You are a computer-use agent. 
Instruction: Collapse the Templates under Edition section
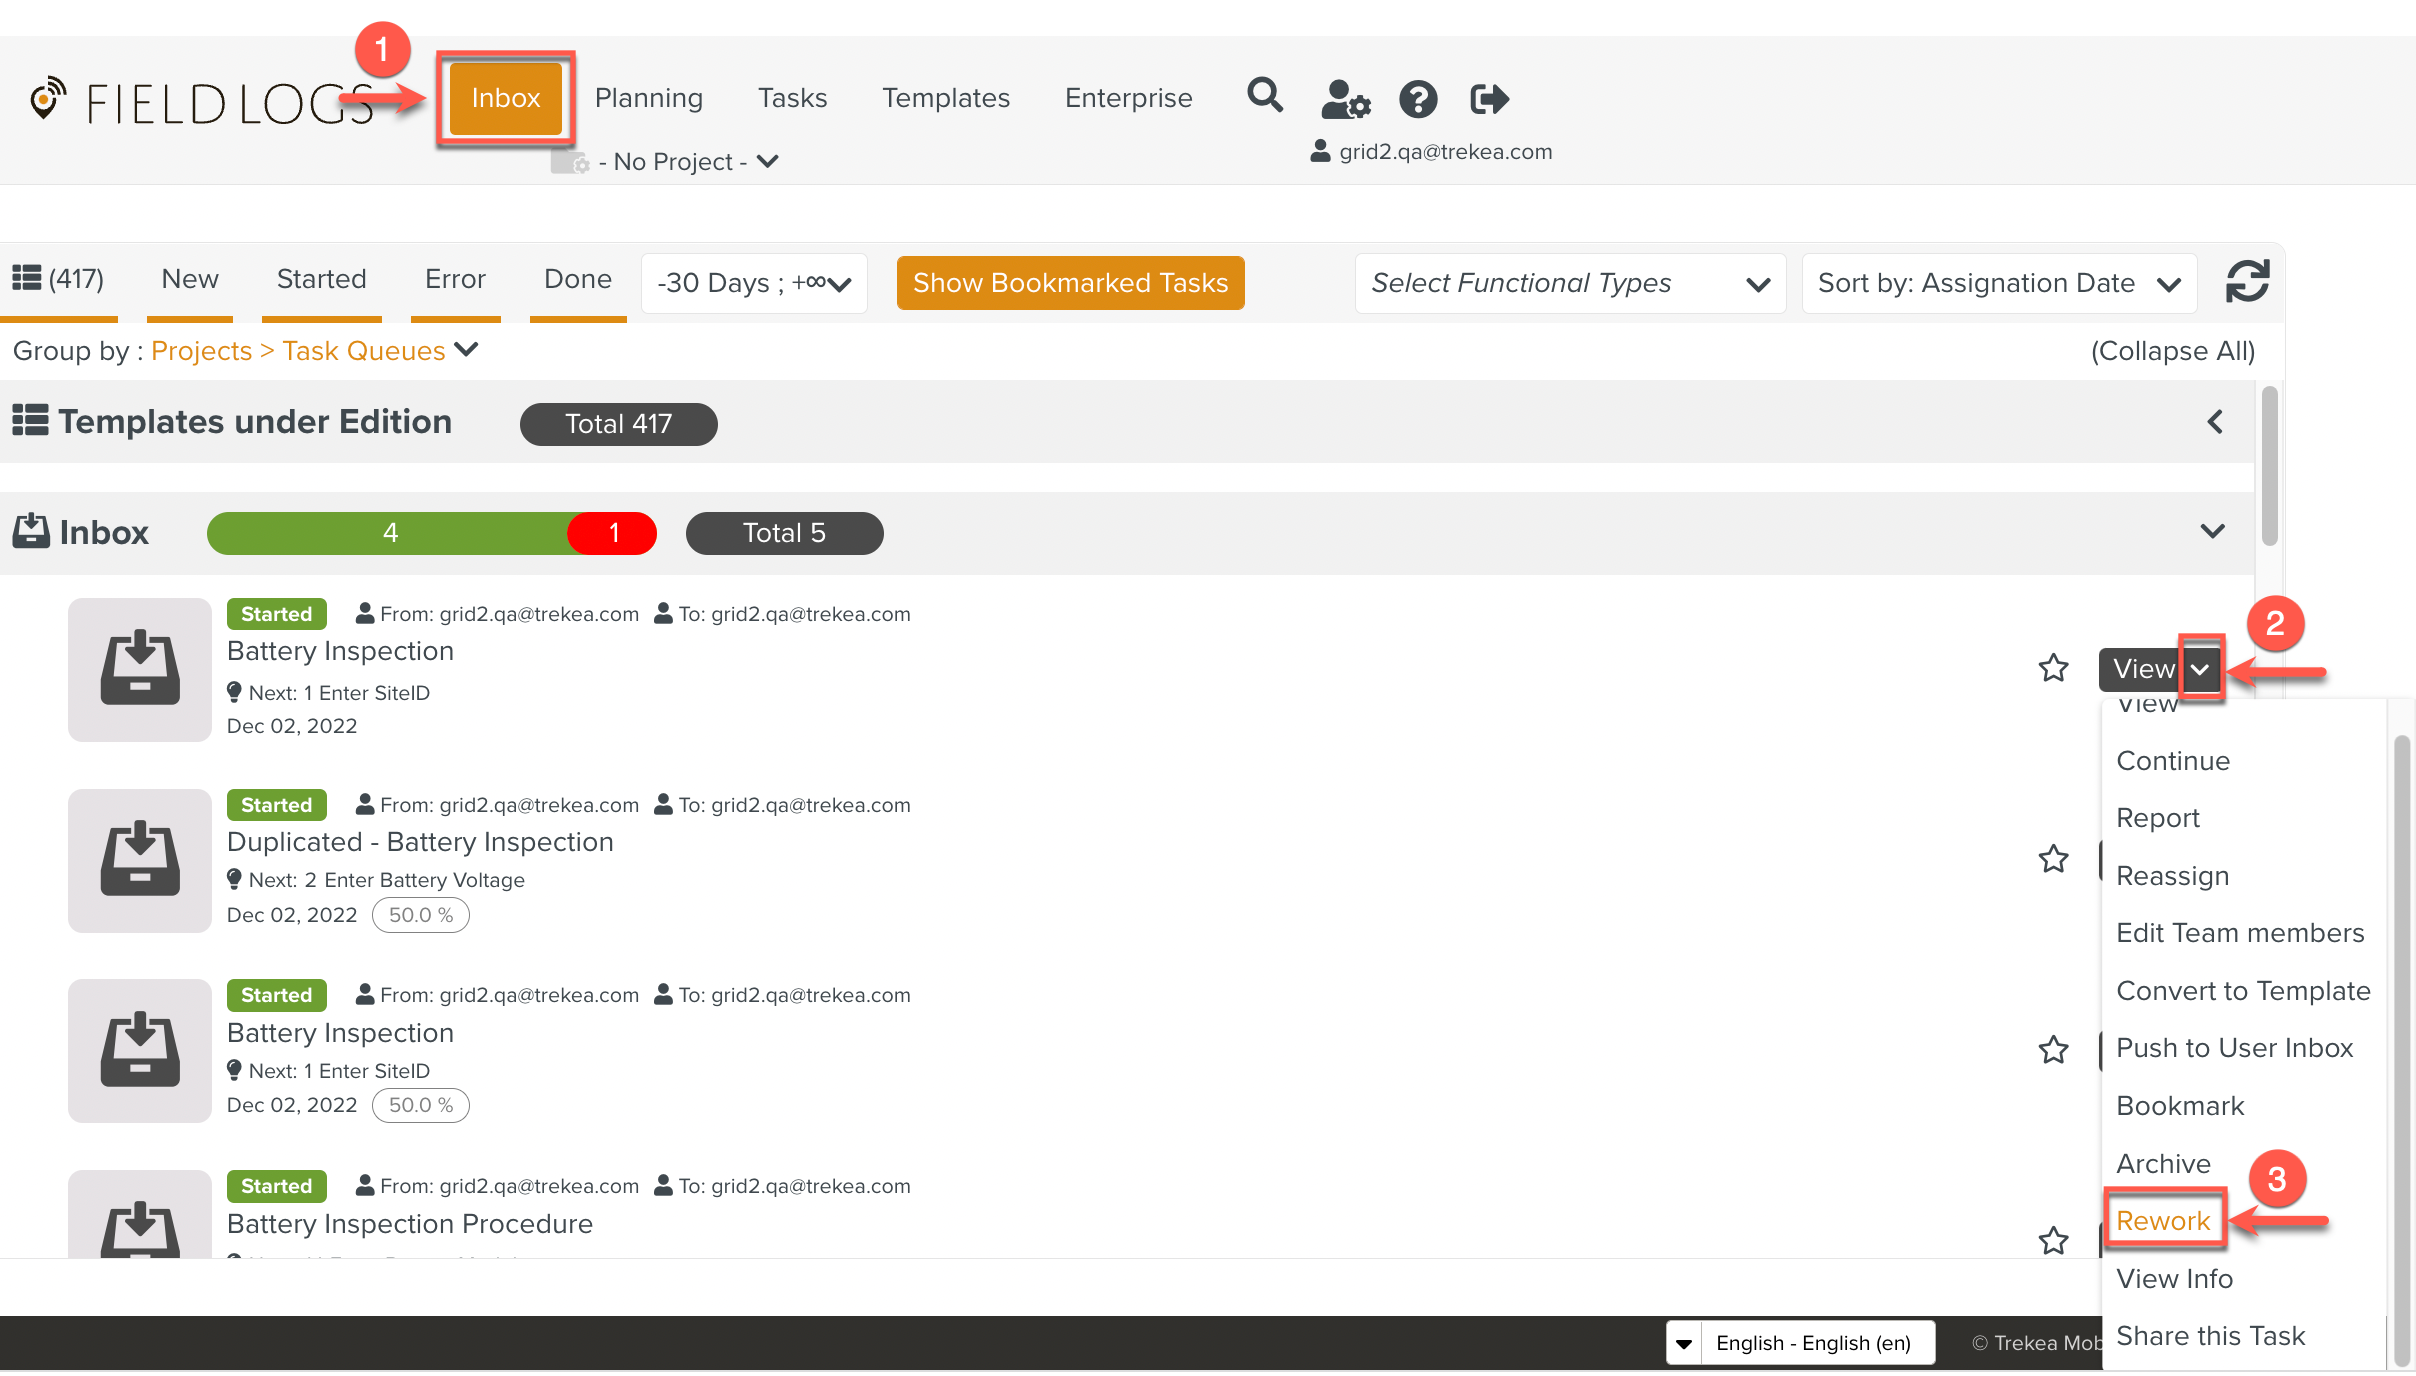tap(2214, 422)
